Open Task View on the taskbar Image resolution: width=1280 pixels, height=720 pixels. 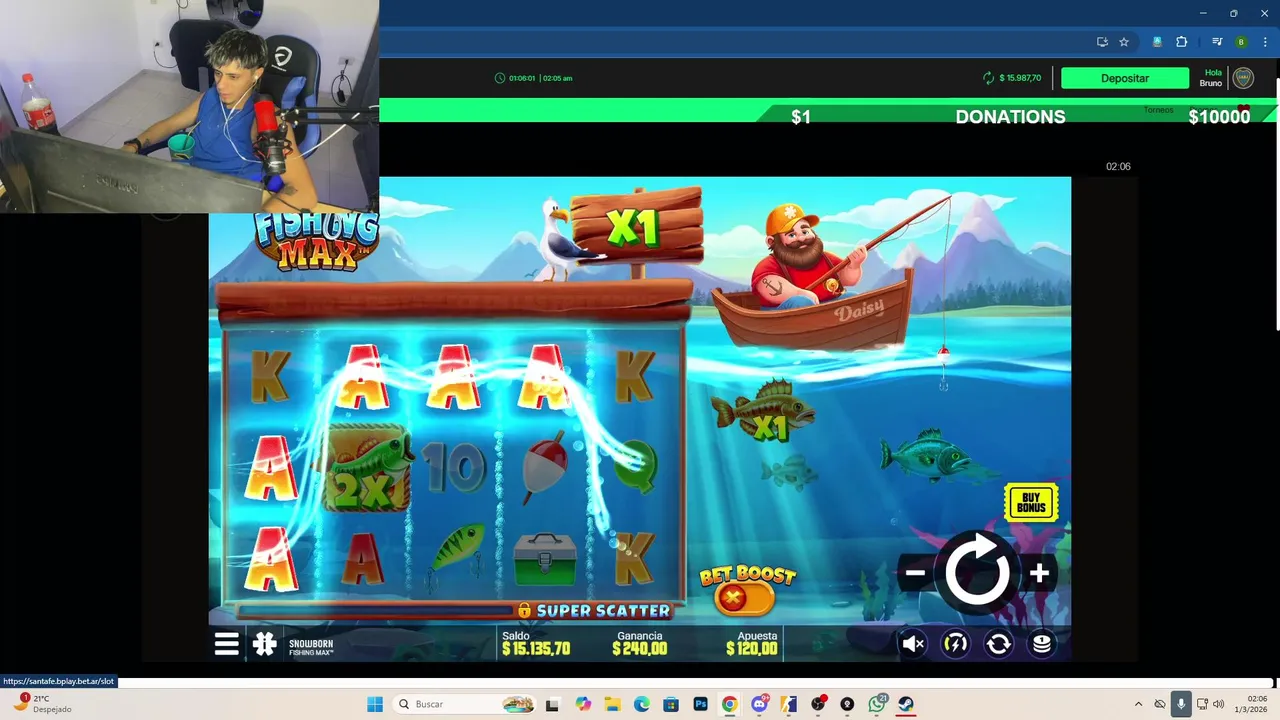pos(552,704)
